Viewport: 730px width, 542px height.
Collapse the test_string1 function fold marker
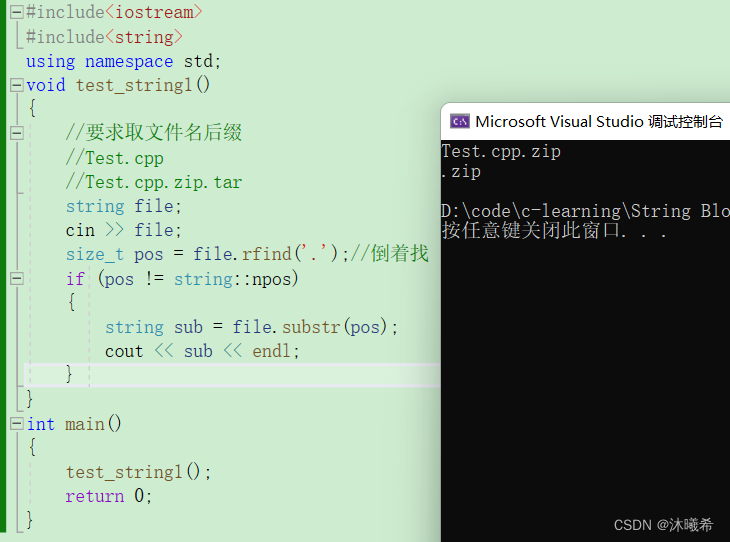tap(16, 85)
